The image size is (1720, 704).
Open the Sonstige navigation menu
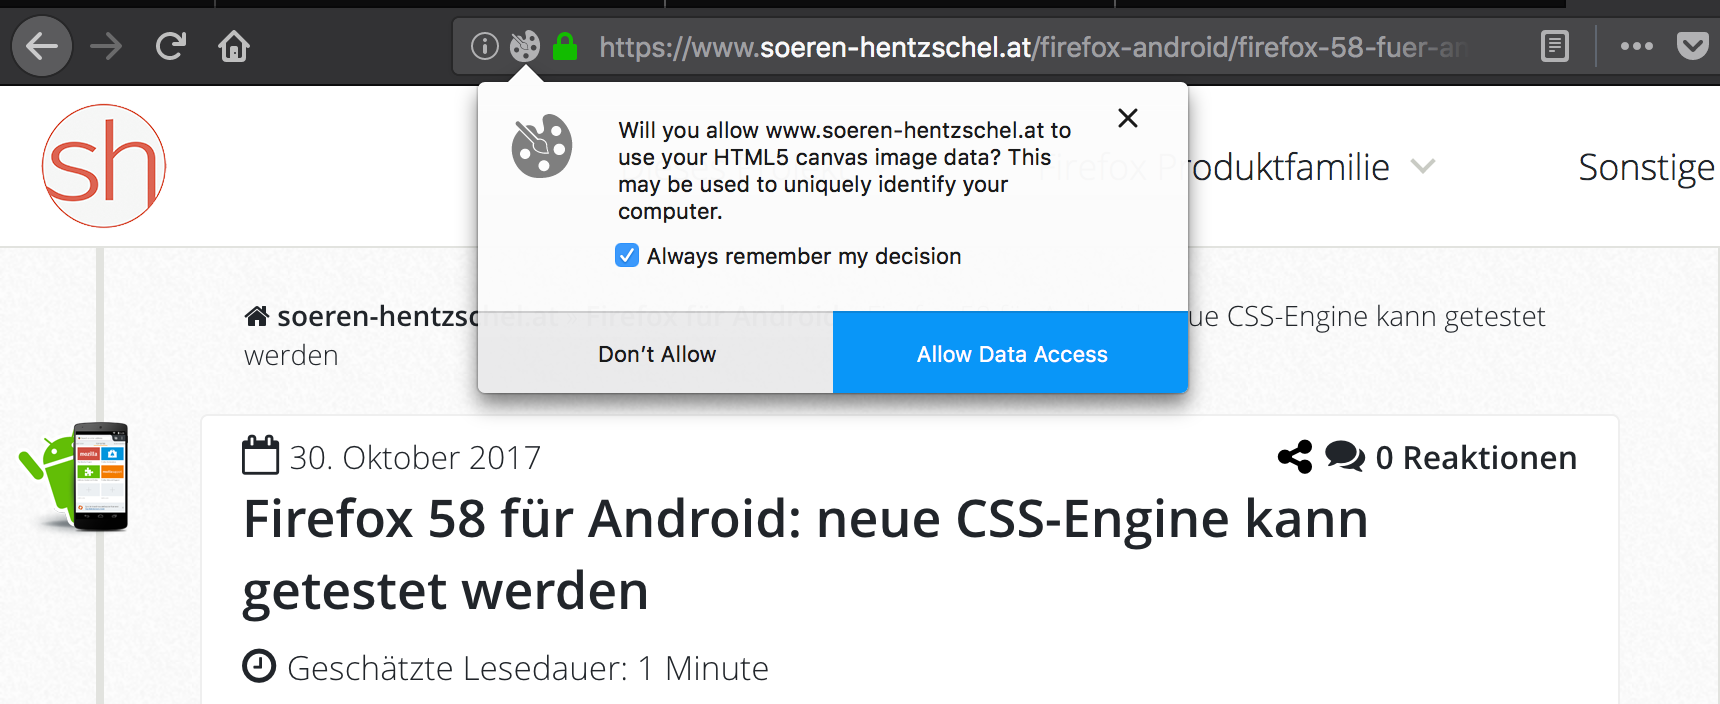tap(1645, 167)
